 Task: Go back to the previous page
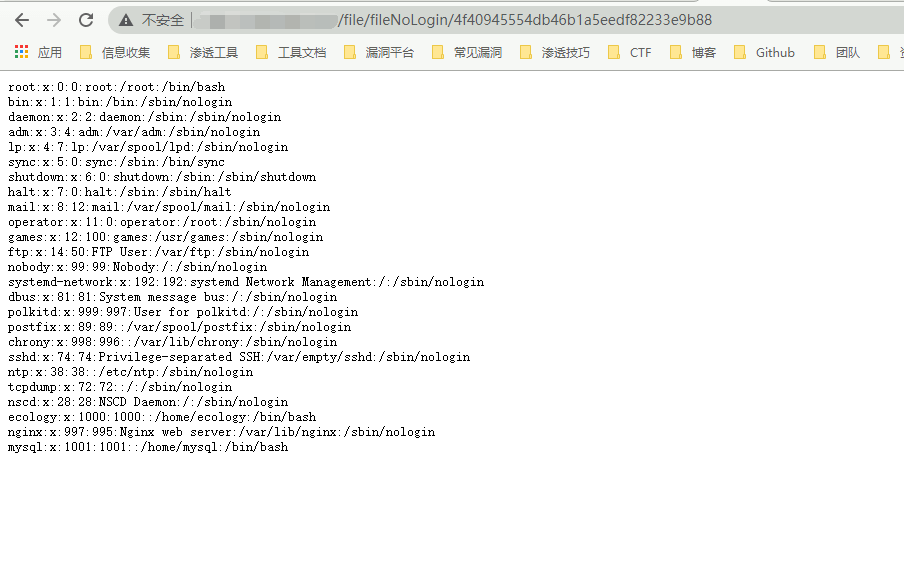point(22,20)
